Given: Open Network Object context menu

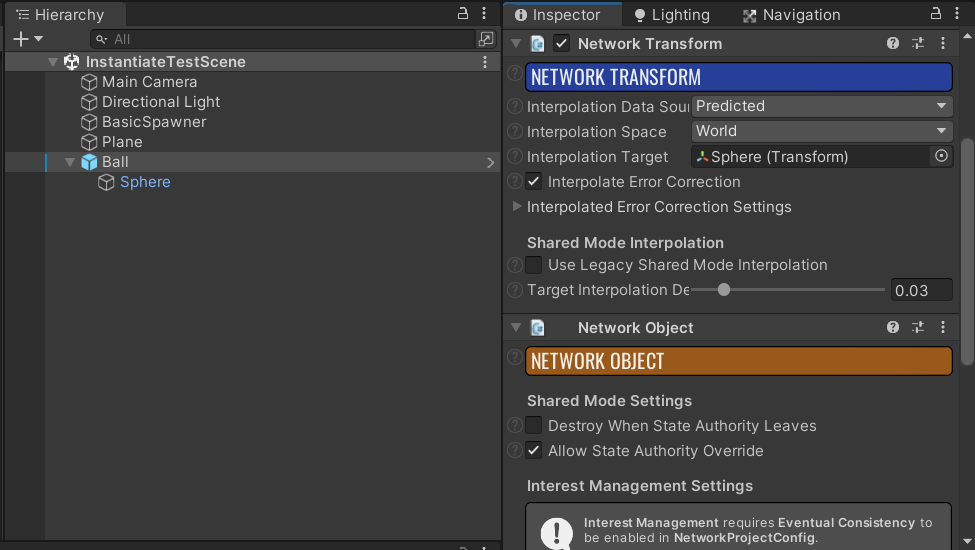Looking at the screenshot, I should (943, 327).
